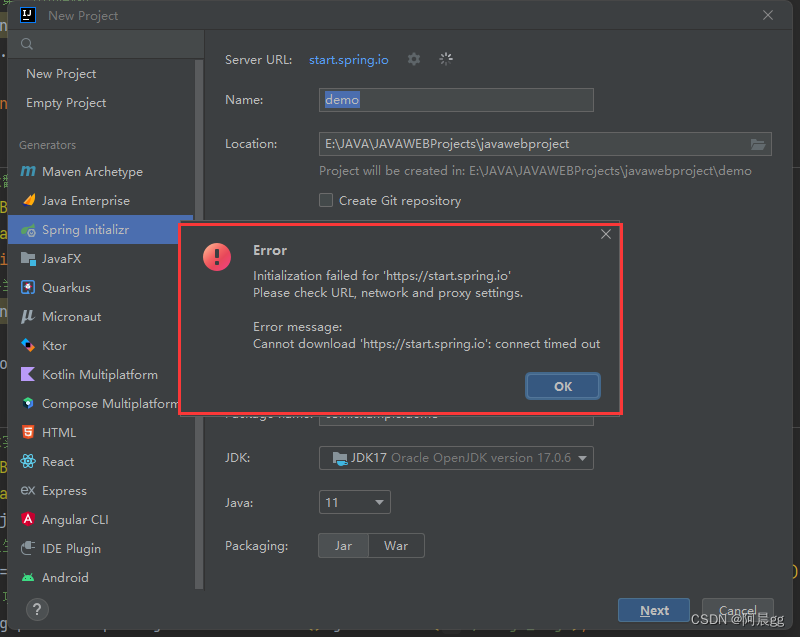Select New Project in the sidebar
This screenshot has width=800, height=637.
pos(60,73)
